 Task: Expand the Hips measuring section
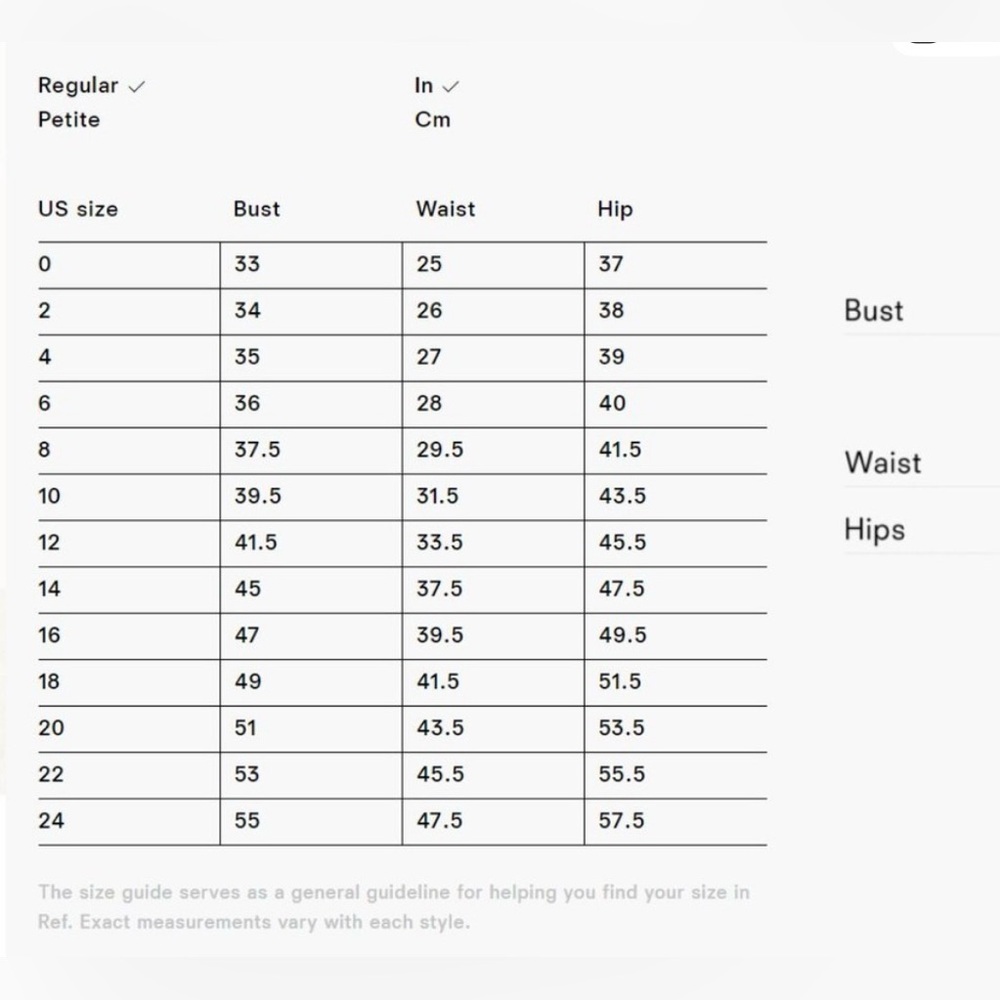[922, 529]
